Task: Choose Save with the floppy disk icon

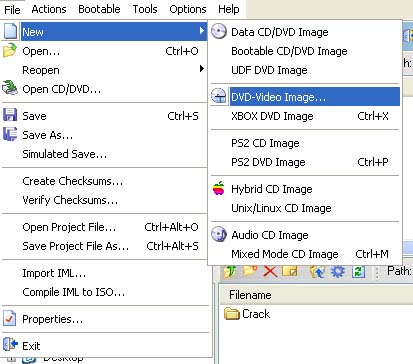Action: pyautogui.click(x=104, y=116)
